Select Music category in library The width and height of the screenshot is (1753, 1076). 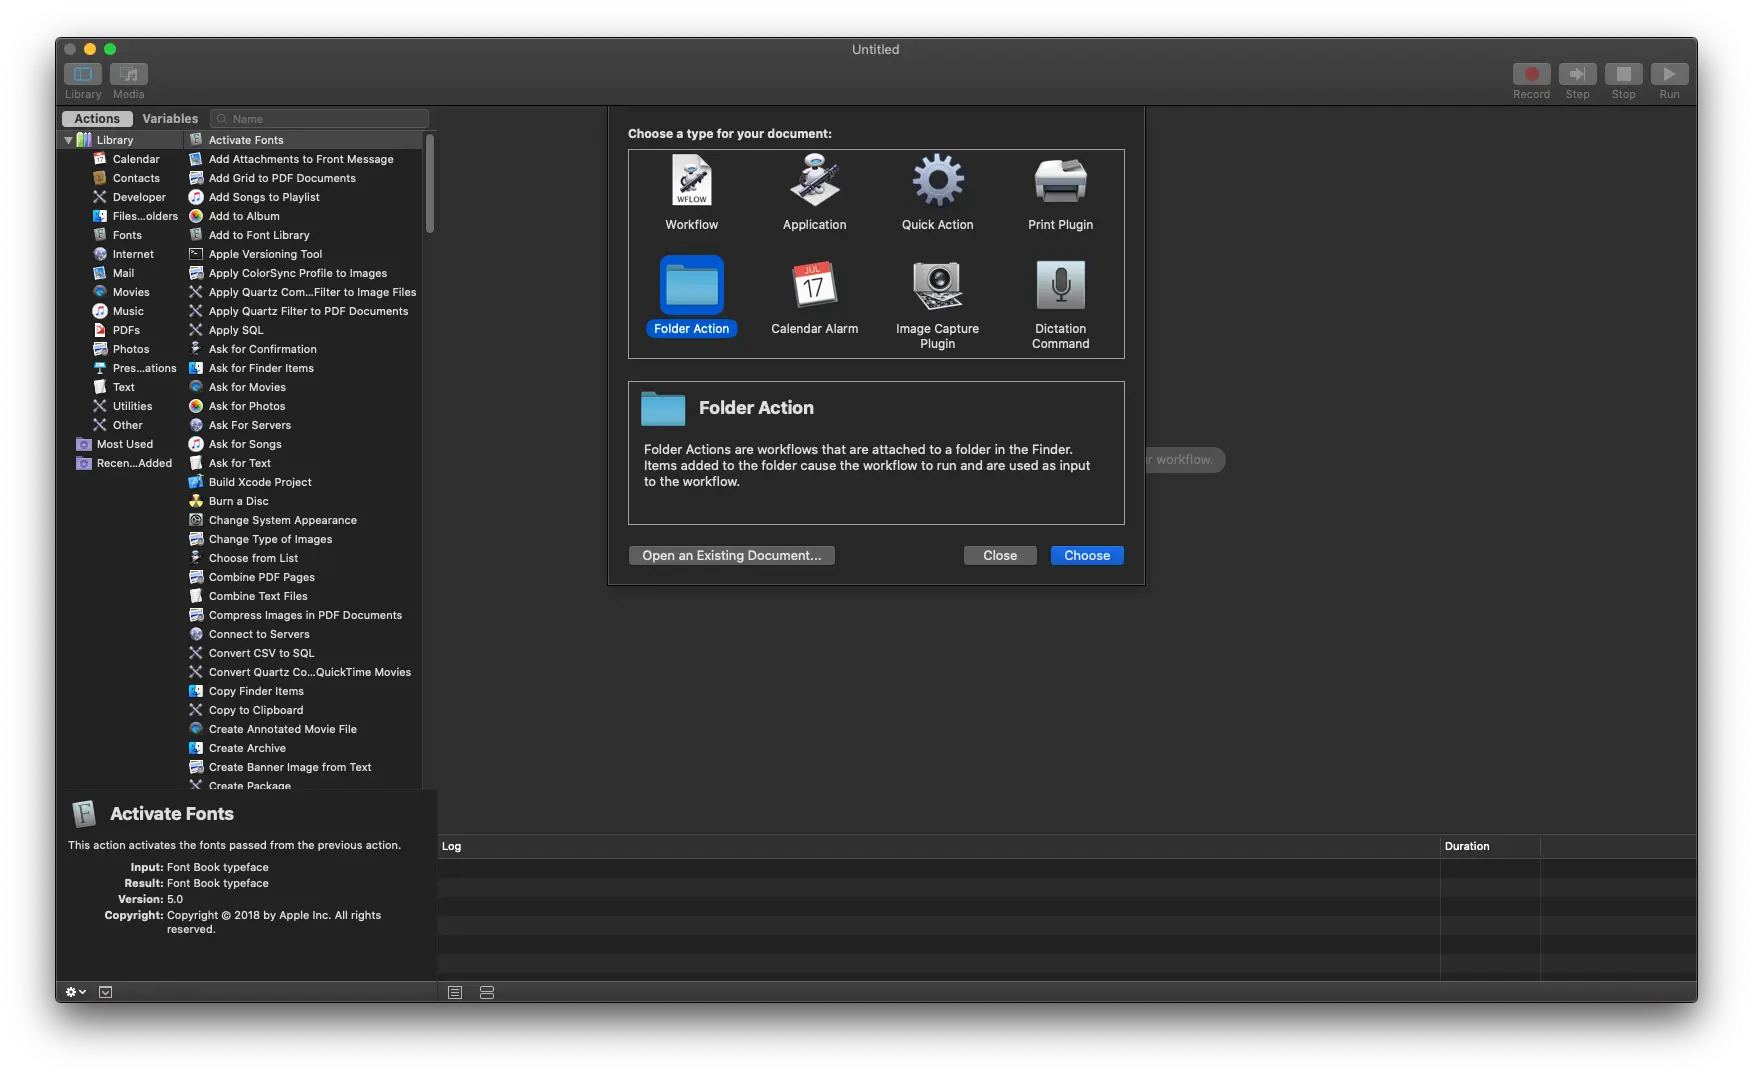click(x=119, y=311)
